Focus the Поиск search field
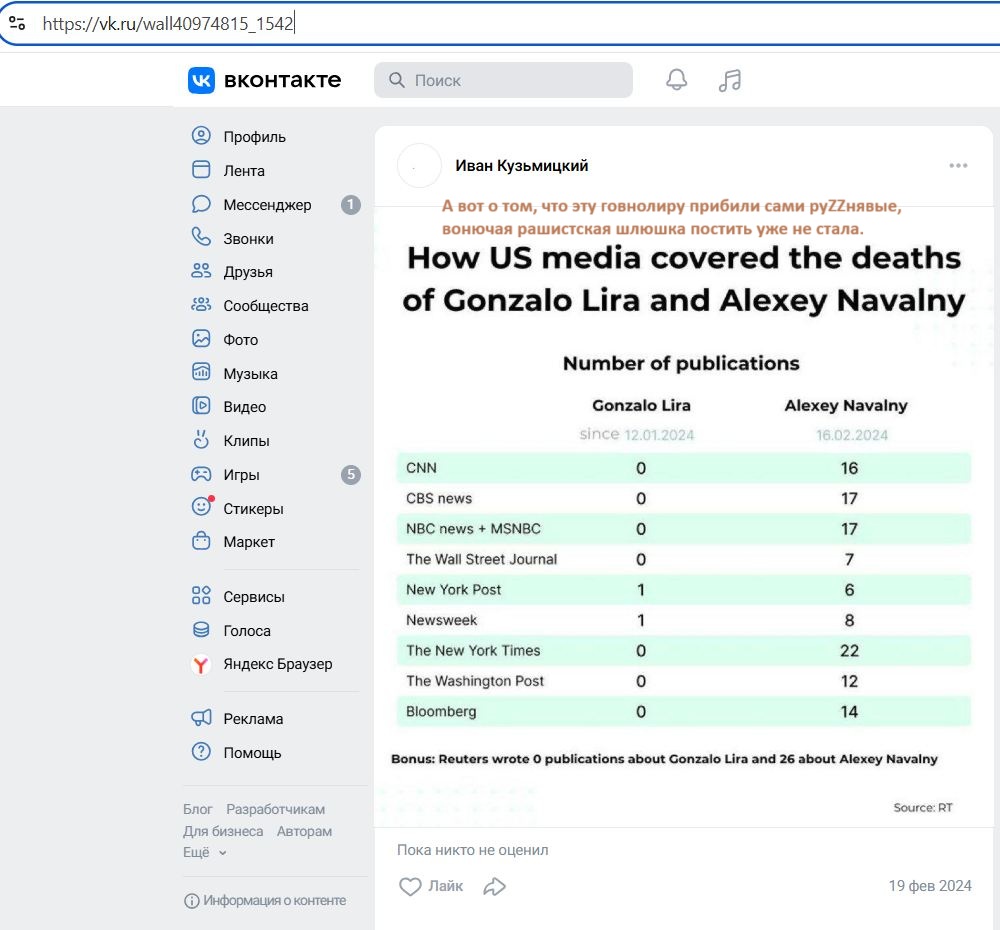 (x=503, y=80)
